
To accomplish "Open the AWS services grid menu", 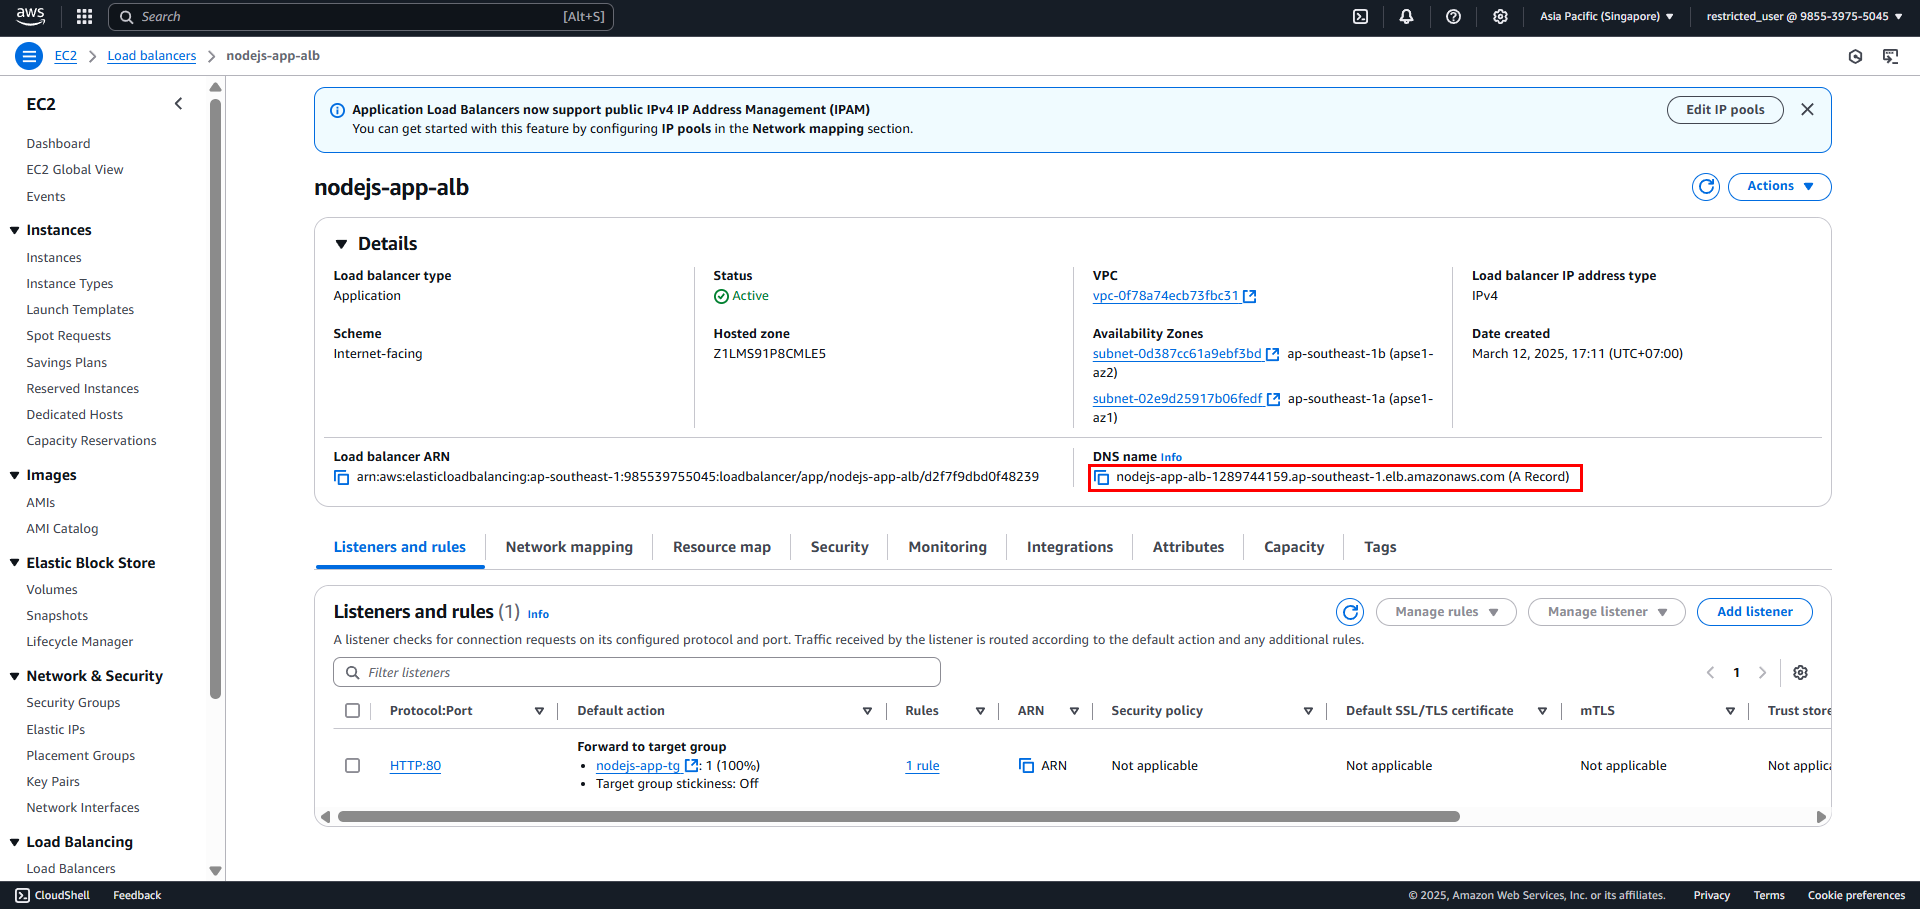I will (85, 16).
